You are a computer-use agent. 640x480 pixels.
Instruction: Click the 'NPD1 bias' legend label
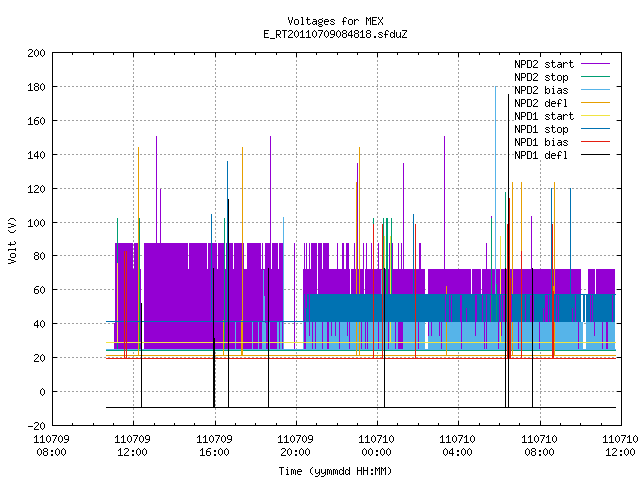click(x=541, y=142)
